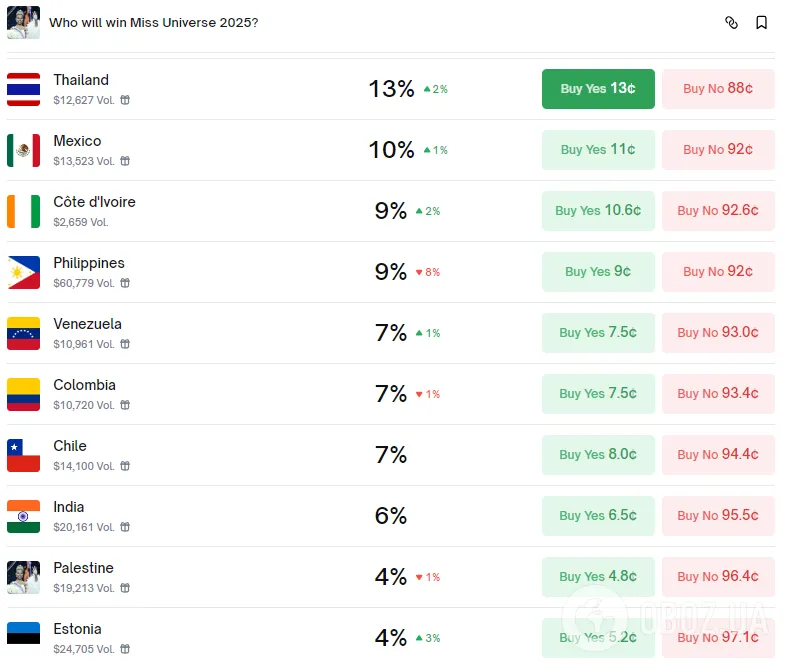Open the Estonia market name
The width and height of the screenshot is (787, 667).
pyautogui.click(x=78, y=629)
